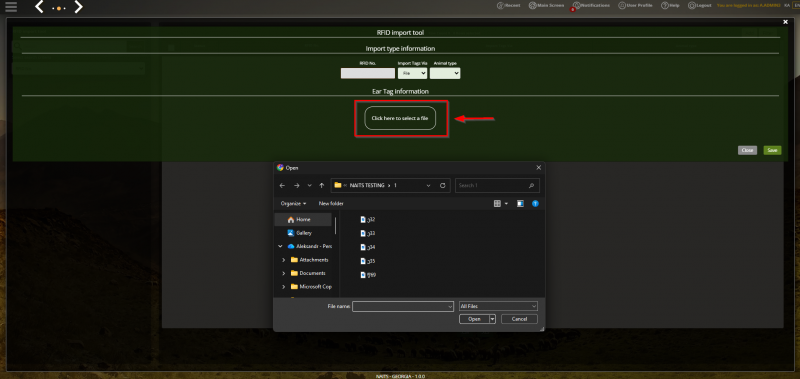Open the Import Tags Via dropdown
Screen dimensions: 800x379
click(412, 73)
